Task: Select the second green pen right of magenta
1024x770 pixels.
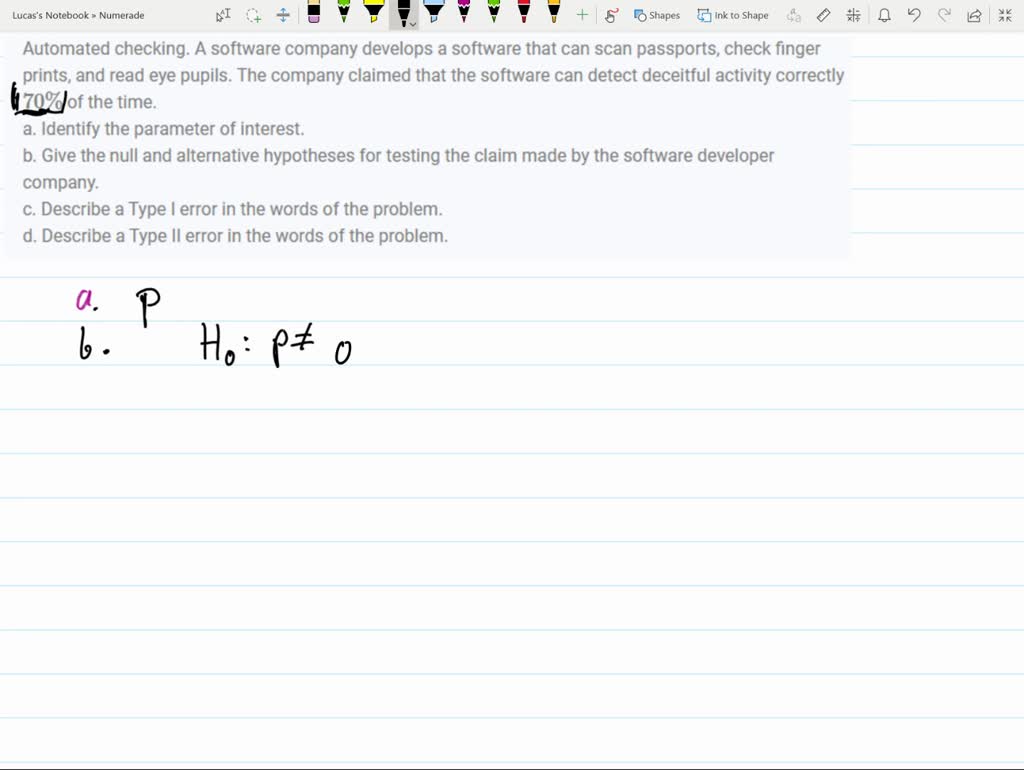Action: pos(494,12)
